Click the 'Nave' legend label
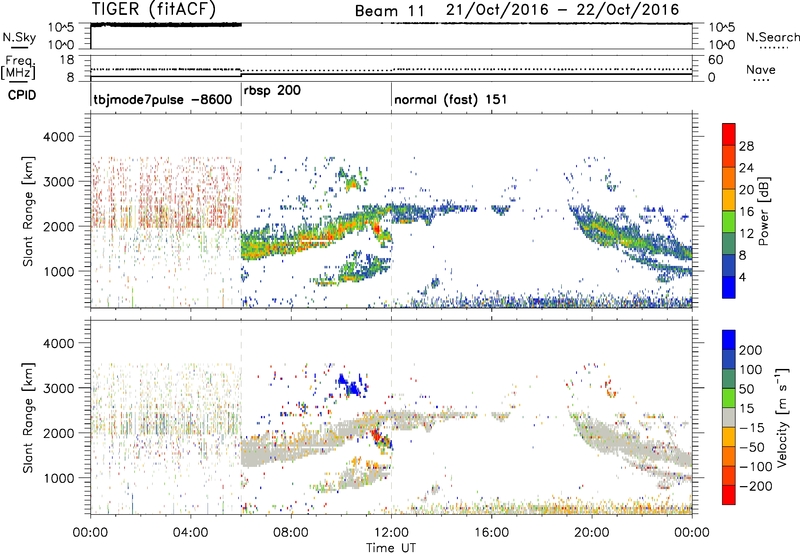 [x=761, y=70]
